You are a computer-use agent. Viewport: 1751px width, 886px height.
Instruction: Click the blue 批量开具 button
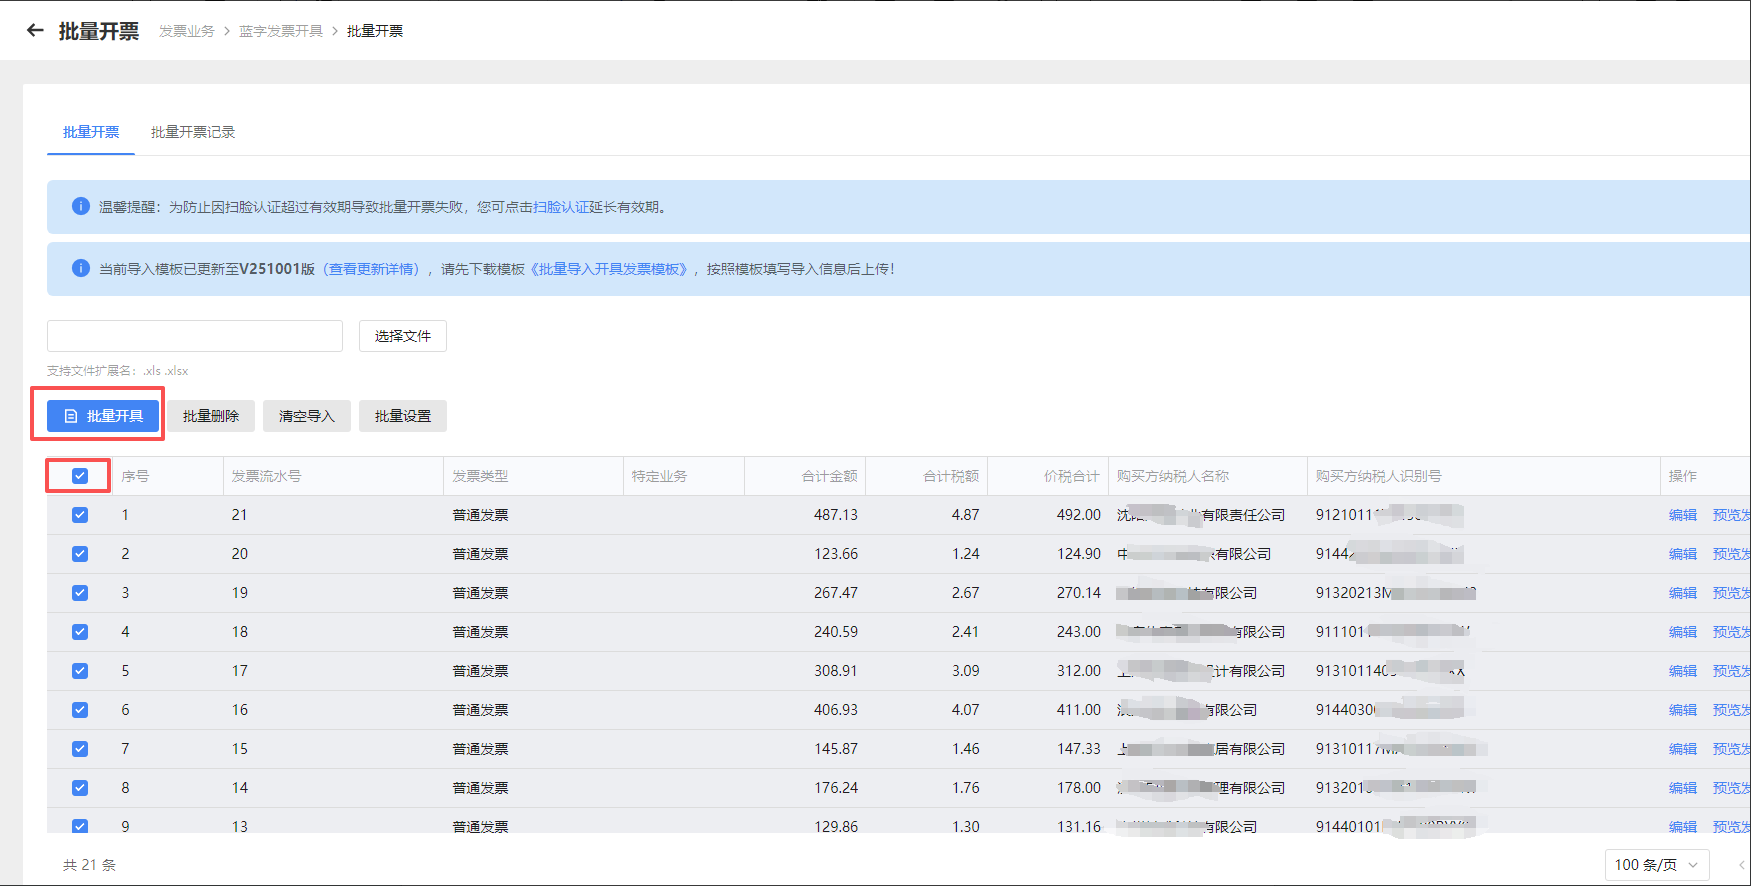tap(103, 416)
